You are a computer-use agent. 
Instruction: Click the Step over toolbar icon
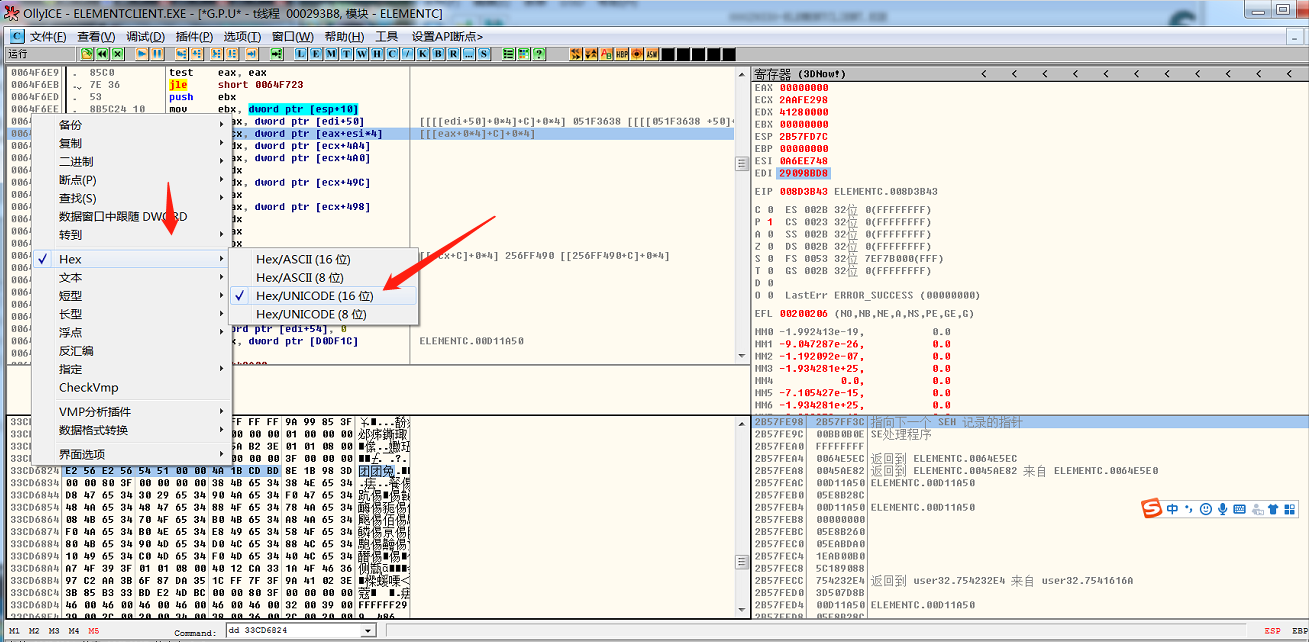coord(197,53)
